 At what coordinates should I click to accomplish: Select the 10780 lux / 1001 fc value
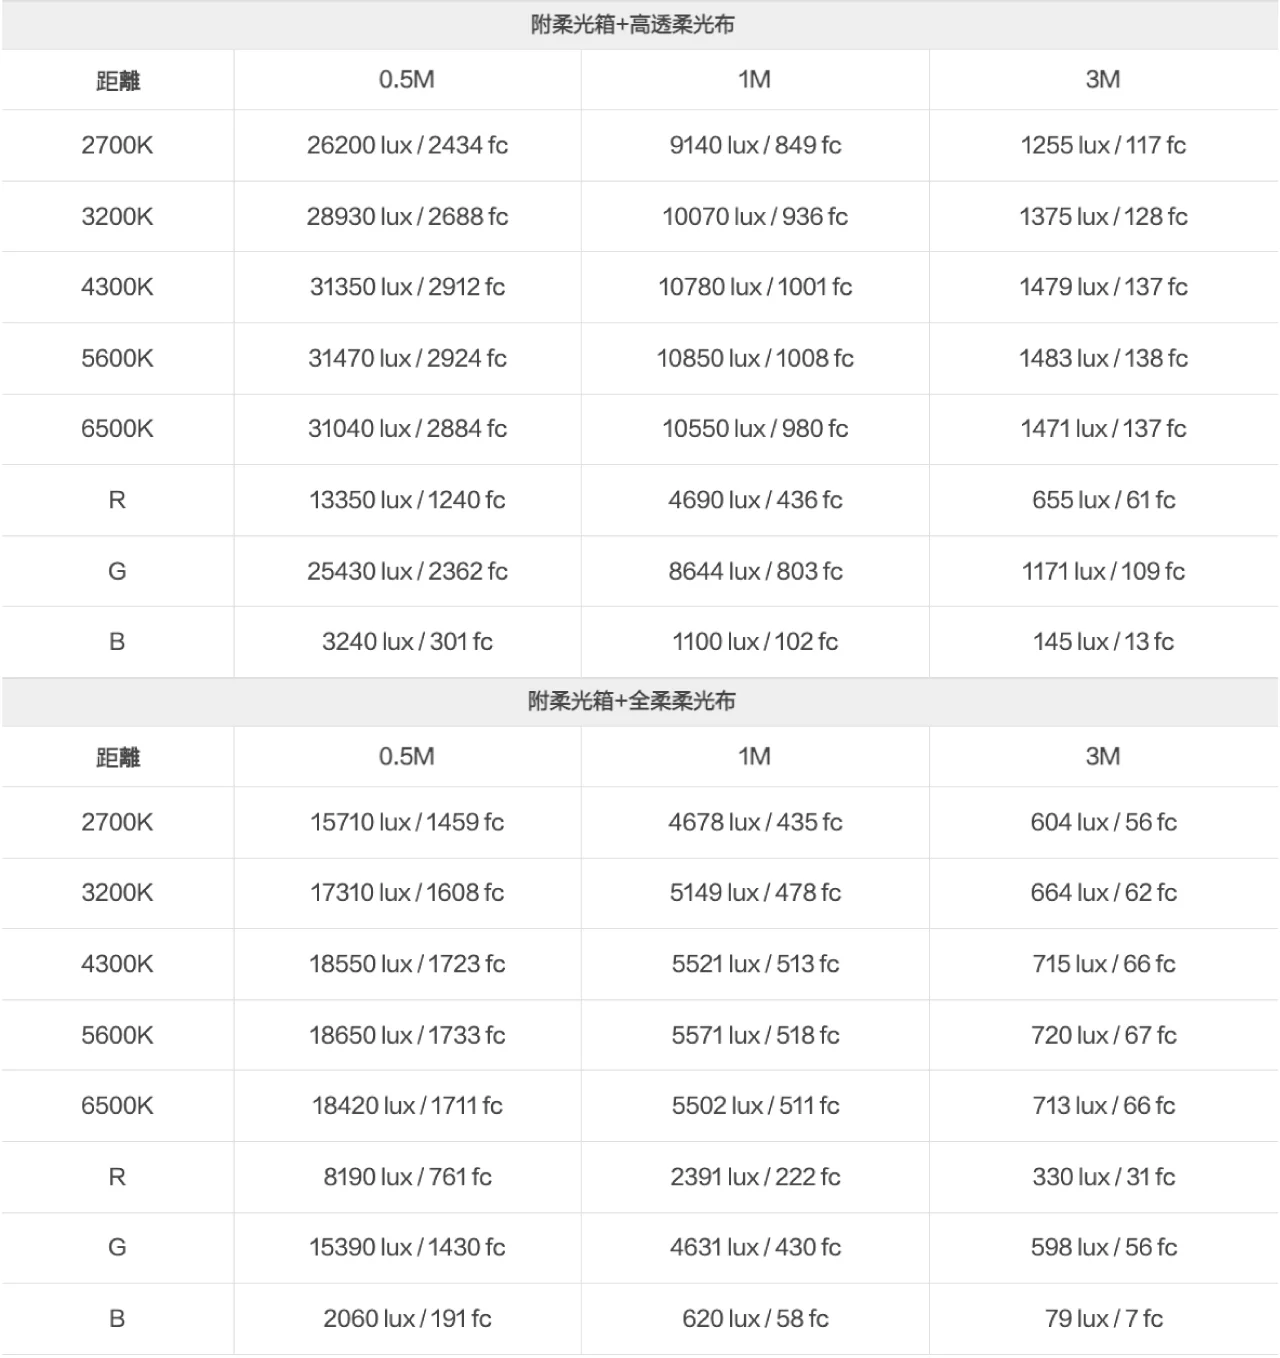click(x=755, y=288)
